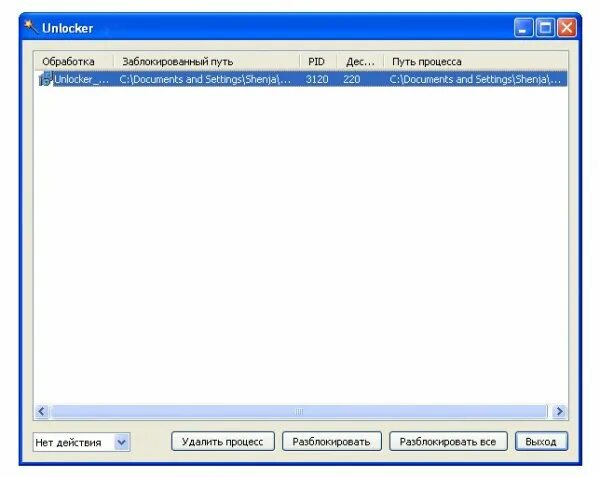Click the "Выход" button
Viewport: 600px width, 477px height.
tap(541, 441)
